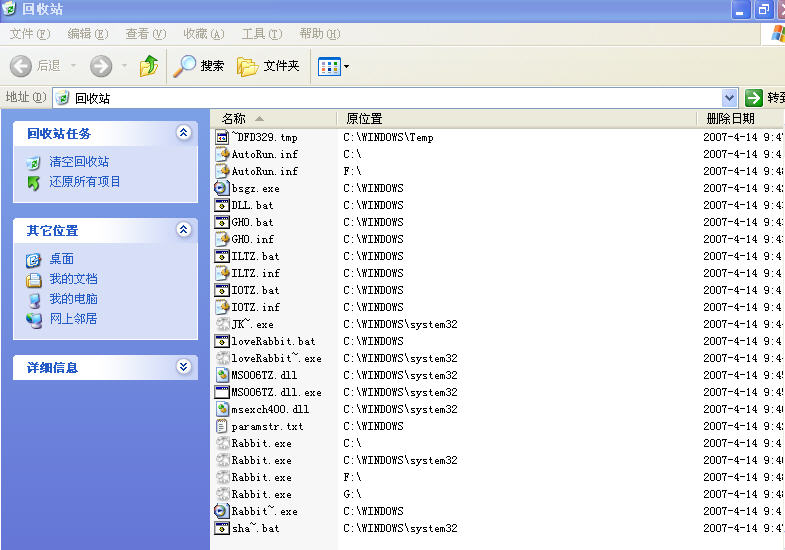Viewport: 785px width, 550px height.
Task: Select the bsgz.exe file icon
Action: pyautogui.click(x=223, y=188)
